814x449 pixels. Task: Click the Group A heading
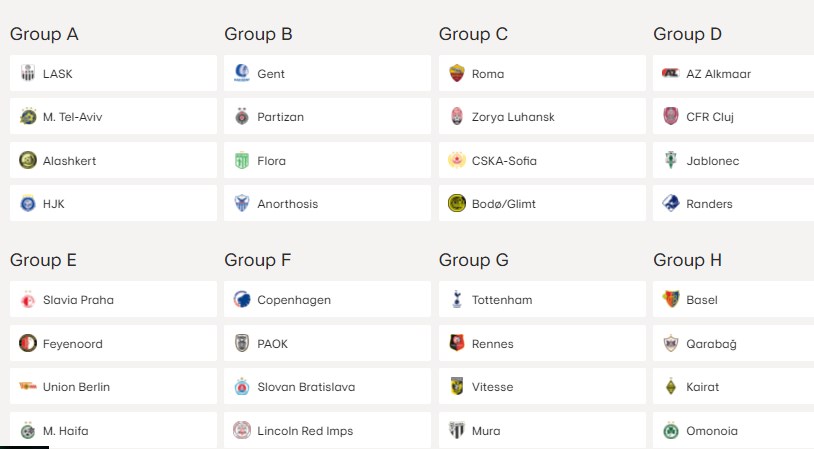(44, 34)
